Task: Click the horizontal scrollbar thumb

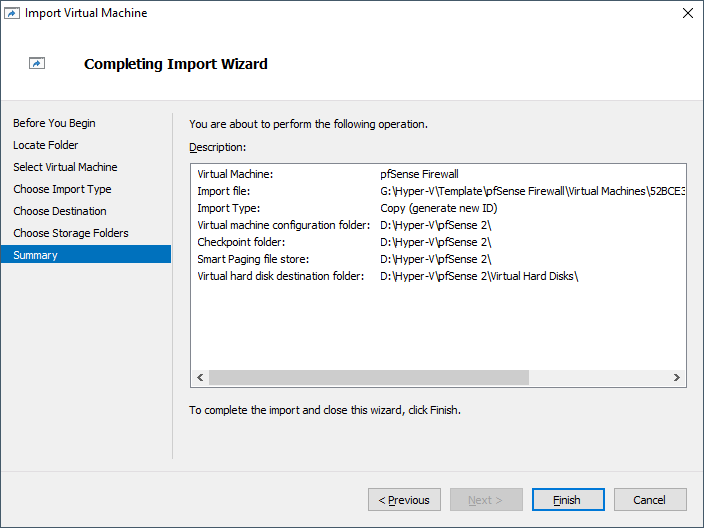Action: point(368,378)
